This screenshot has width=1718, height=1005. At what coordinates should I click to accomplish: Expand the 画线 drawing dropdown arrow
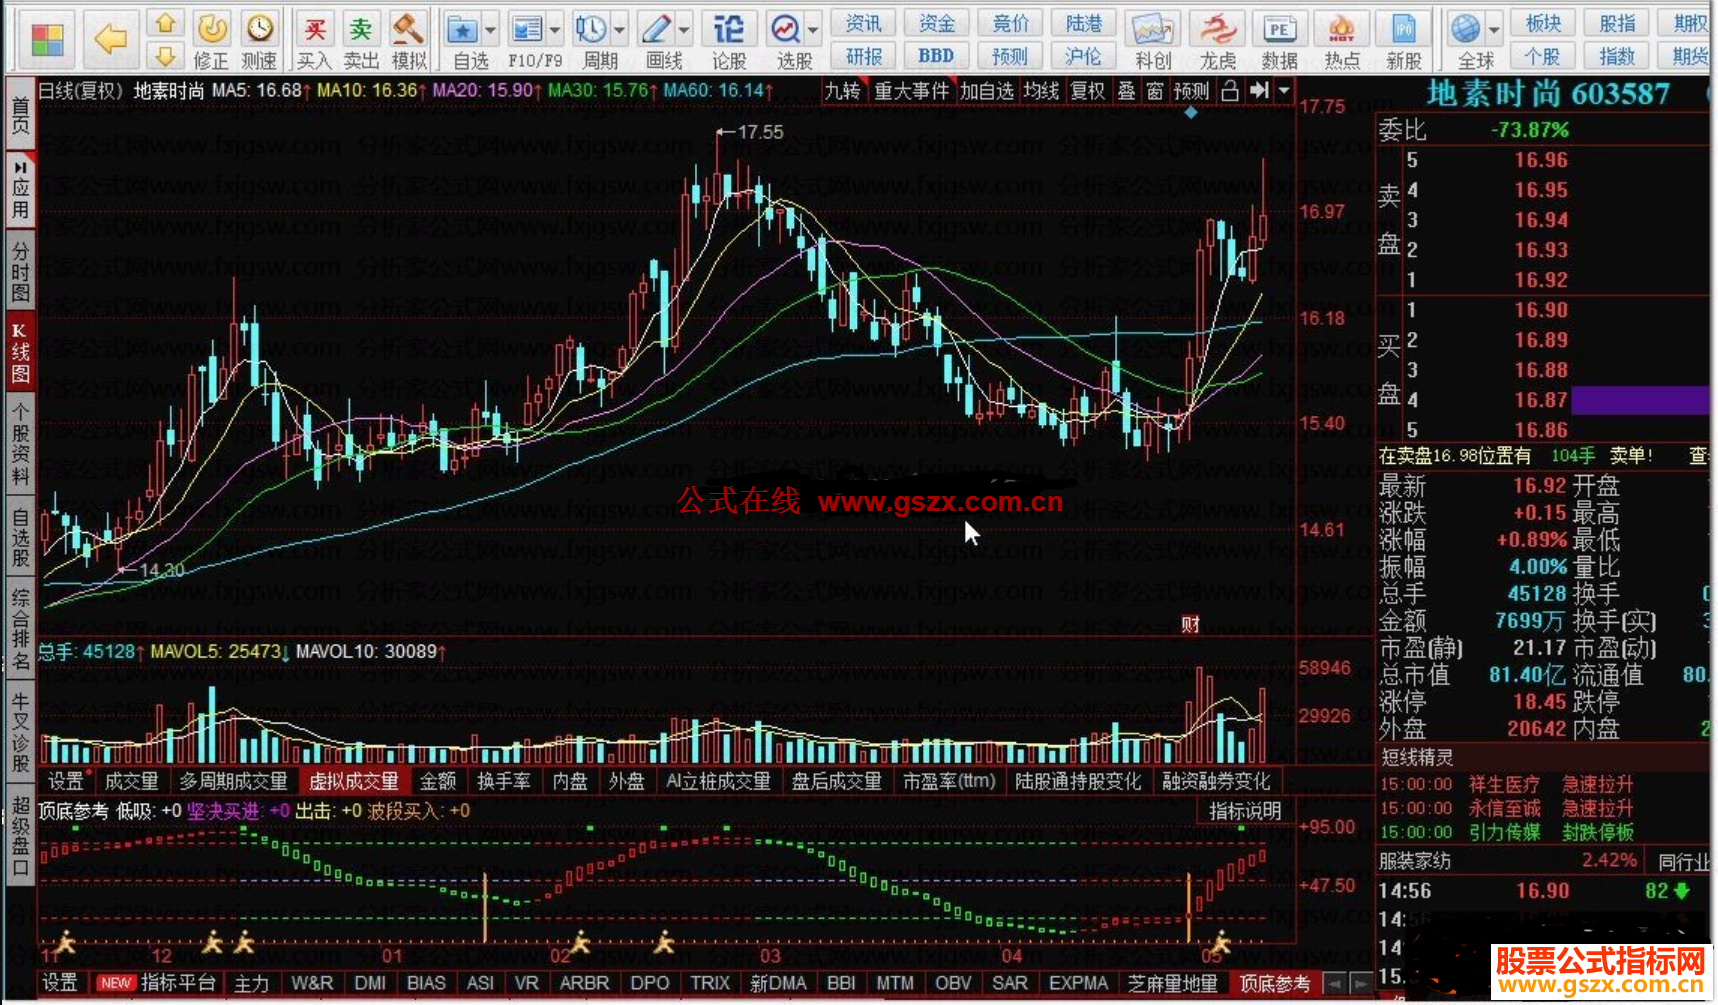[x=684, y=29]
